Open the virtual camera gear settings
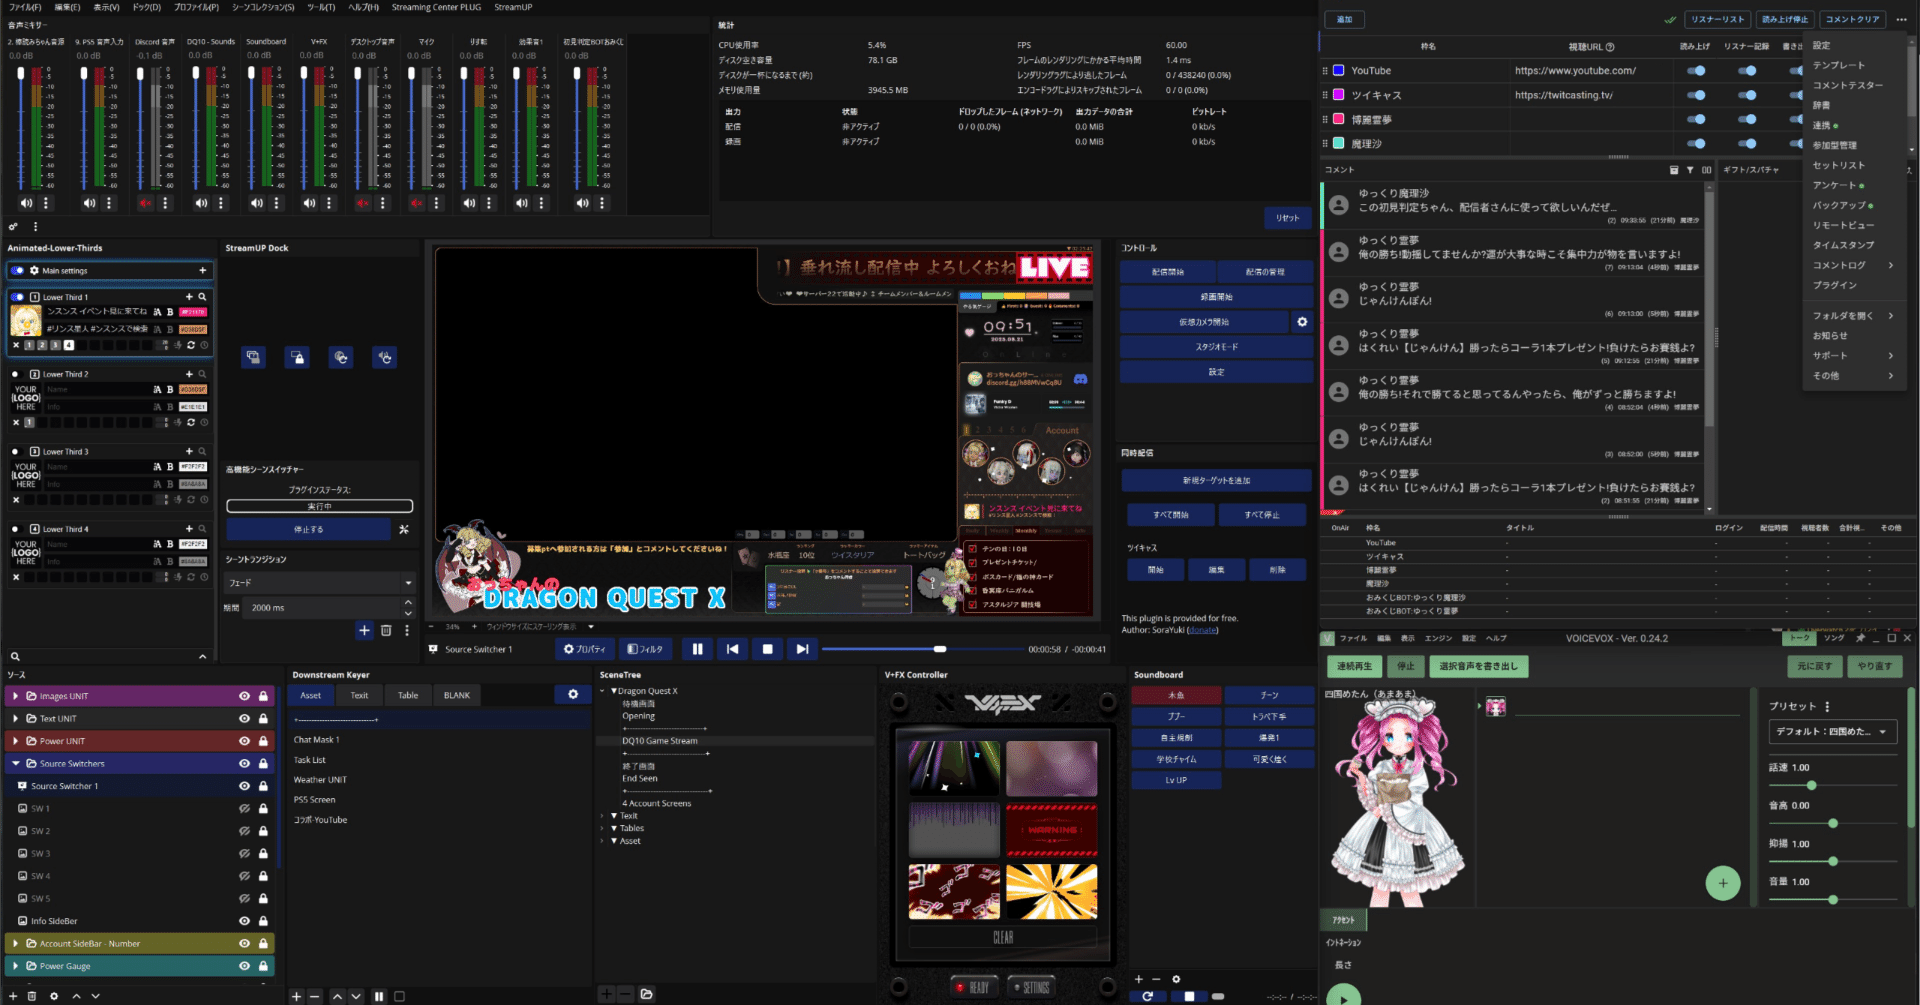 pyautogui.click(x=1302, y=322)
